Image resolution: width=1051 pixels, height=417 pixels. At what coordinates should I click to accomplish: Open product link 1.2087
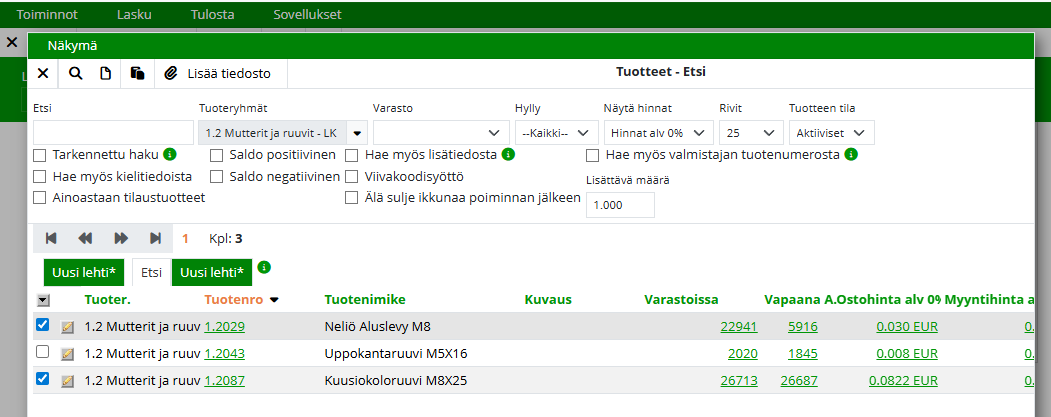[x=224, y=380]
